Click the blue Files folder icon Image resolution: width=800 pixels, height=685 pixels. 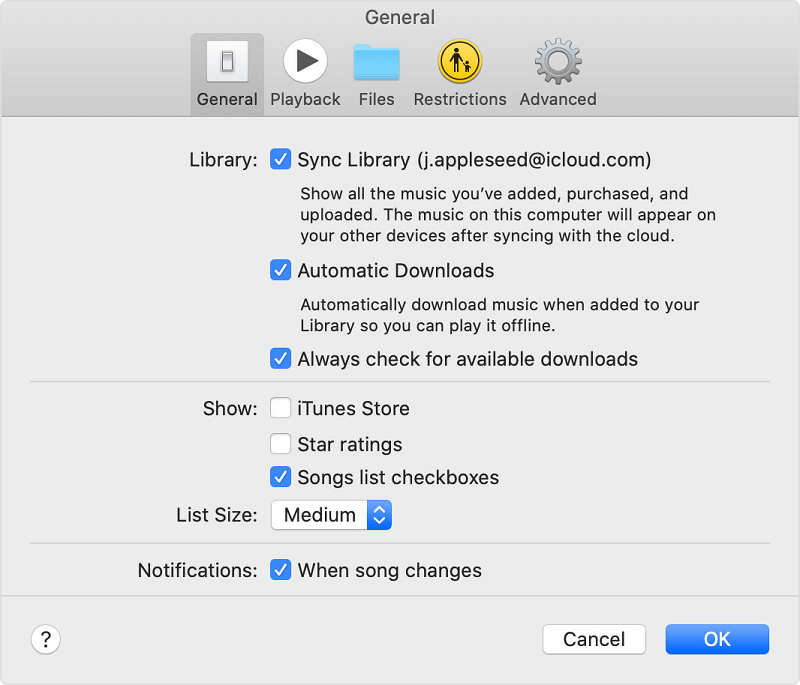[x=376, y=62]
